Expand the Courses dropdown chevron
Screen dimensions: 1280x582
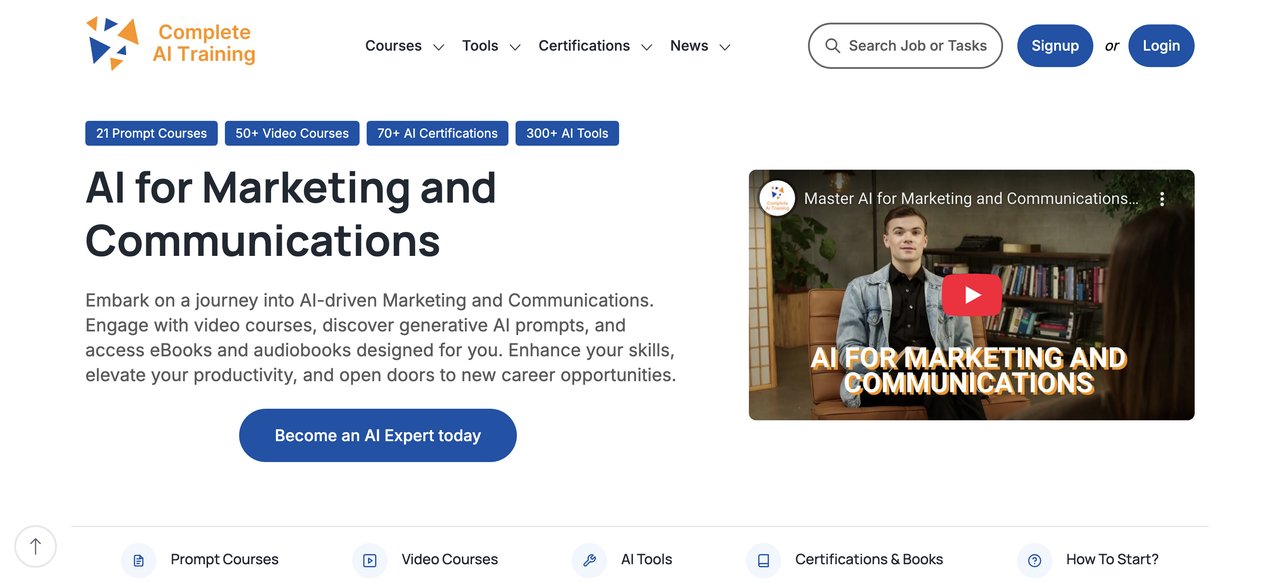pyautogui.click(x=438, y=47)
